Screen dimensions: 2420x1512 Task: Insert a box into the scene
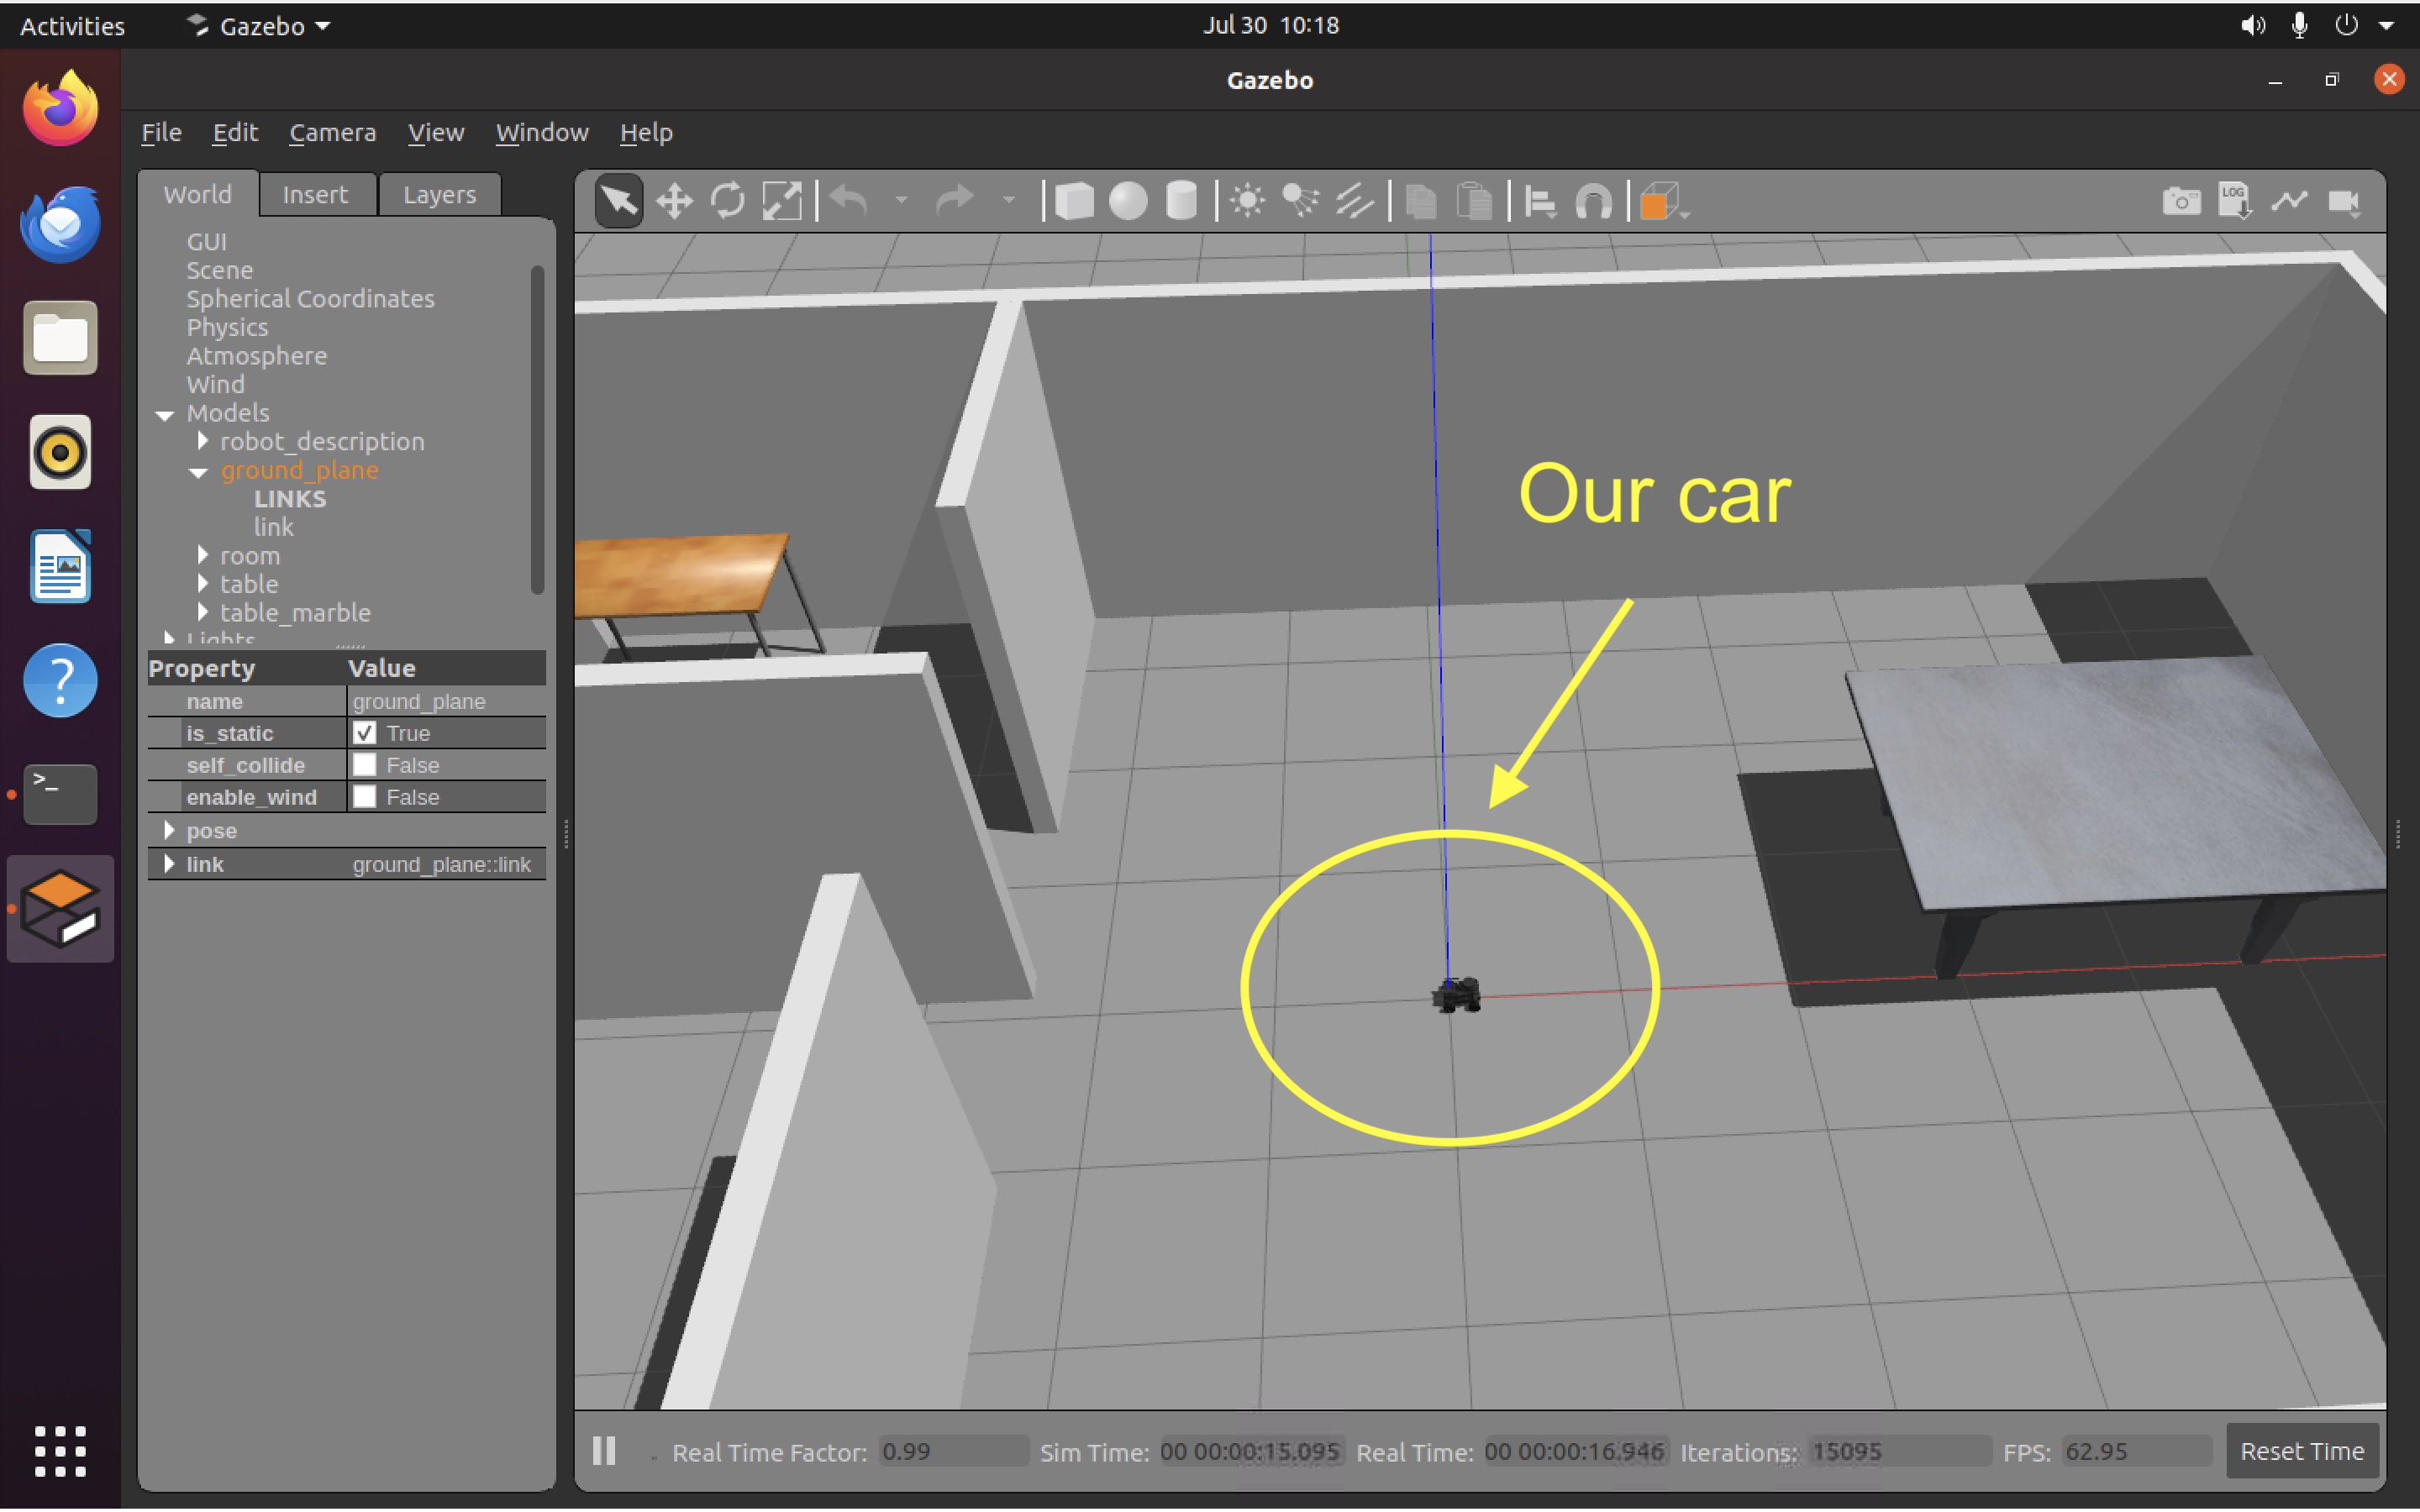click(1076, 200)
